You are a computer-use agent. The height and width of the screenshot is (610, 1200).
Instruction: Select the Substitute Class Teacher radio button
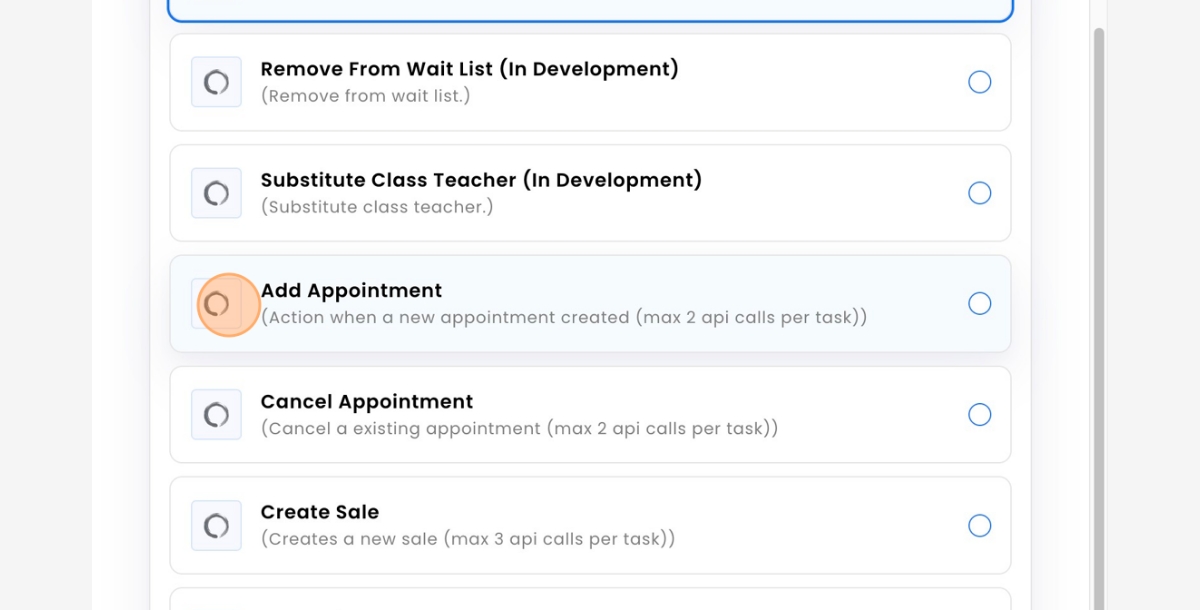click(980, 193)
